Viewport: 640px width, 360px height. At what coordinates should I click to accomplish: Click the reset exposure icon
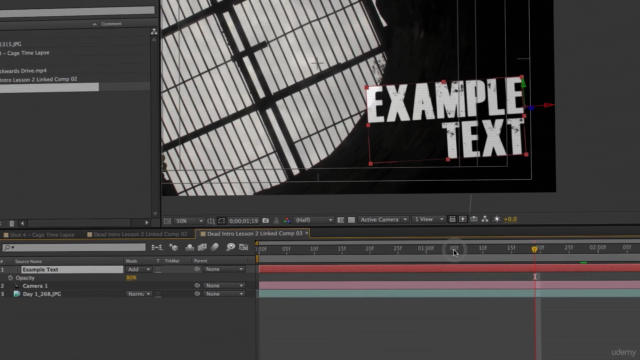tap(497, 219)
